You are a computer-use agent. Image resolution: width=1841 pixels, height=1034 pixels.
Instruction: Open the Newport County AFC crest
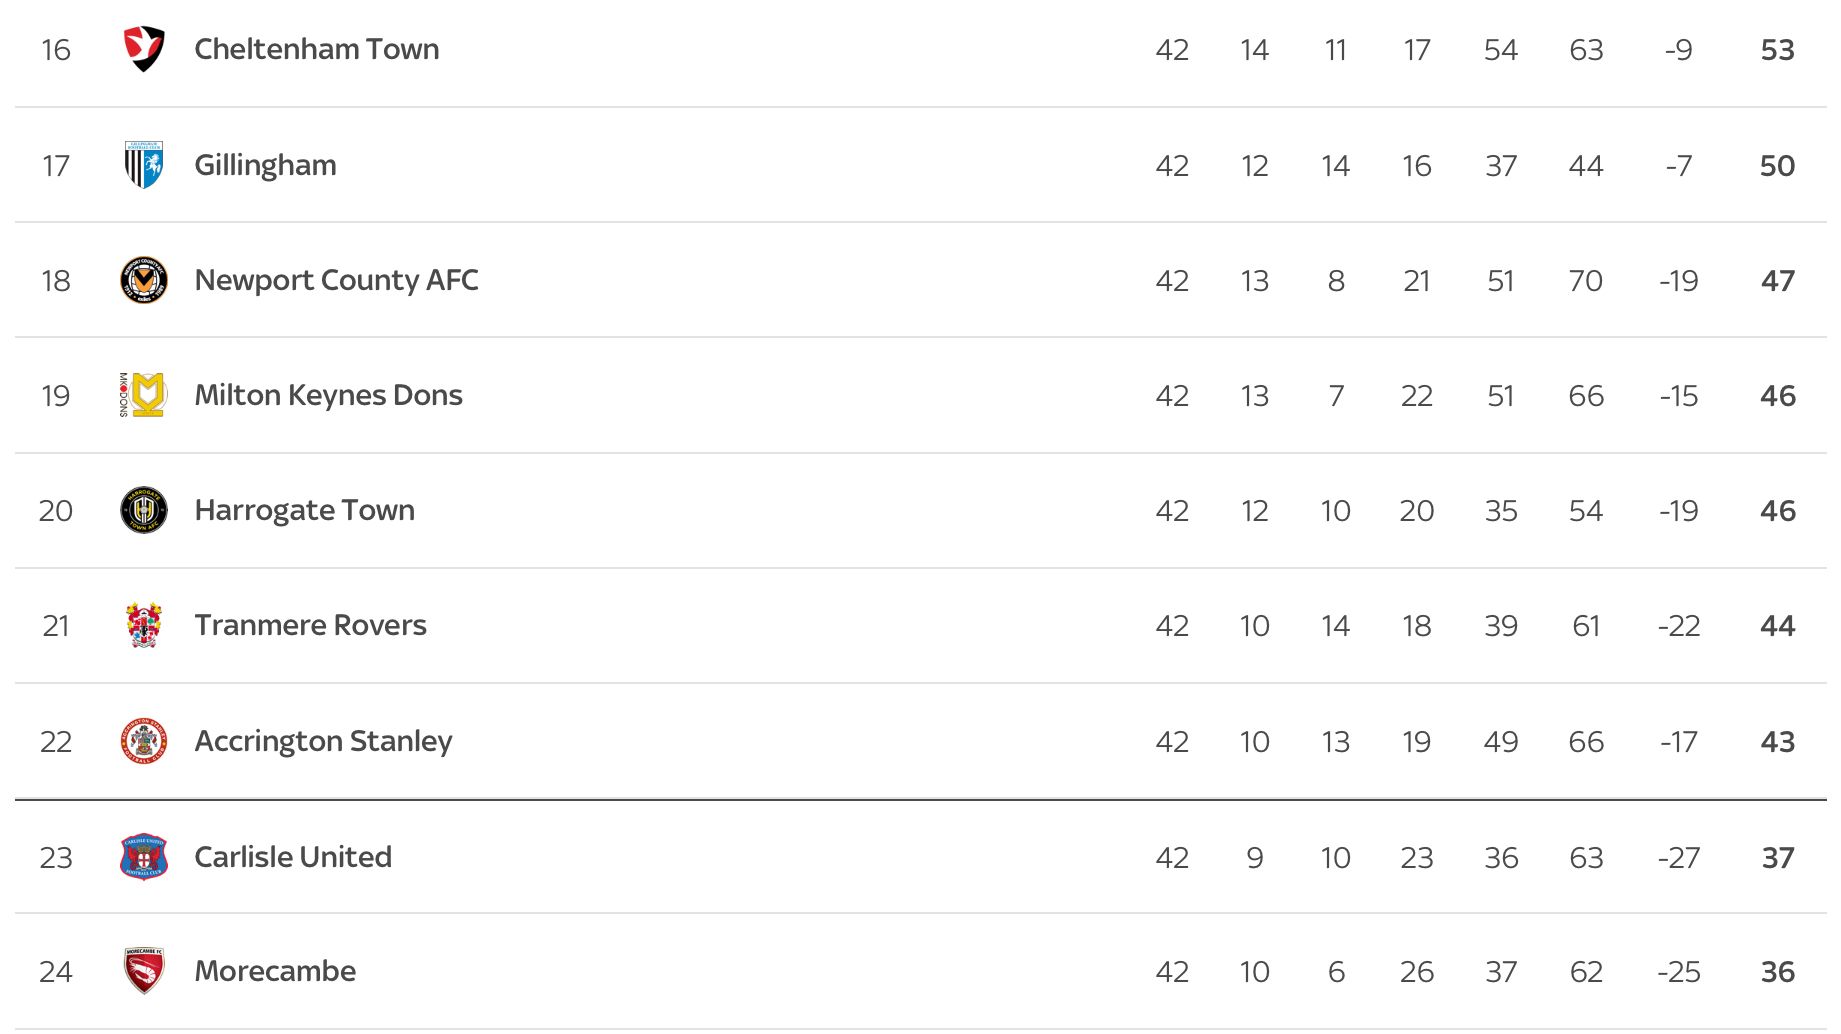[x=143, y=280]
